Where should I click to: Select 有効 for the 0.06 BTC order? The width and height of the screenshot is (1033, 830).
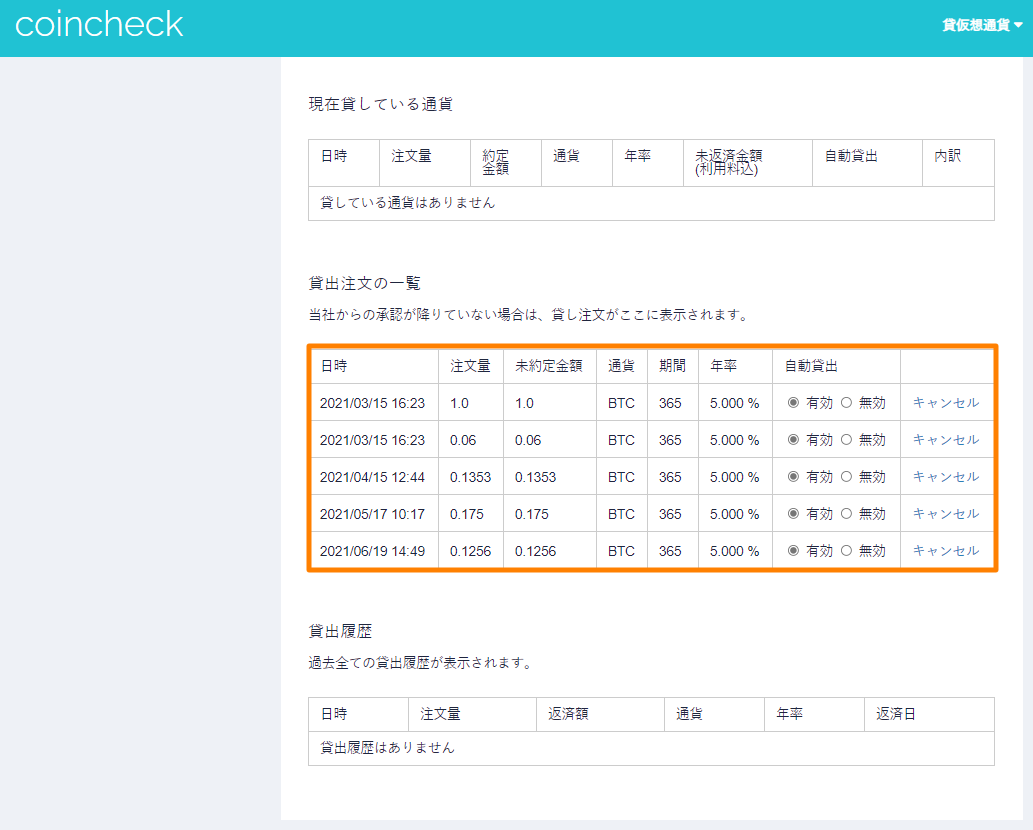click(x=793, y=439)
